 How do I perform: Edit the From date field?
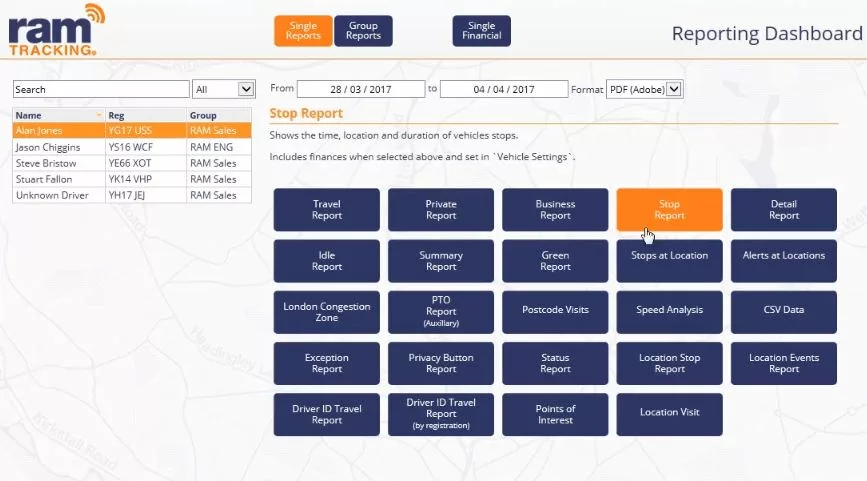[361, 89]
